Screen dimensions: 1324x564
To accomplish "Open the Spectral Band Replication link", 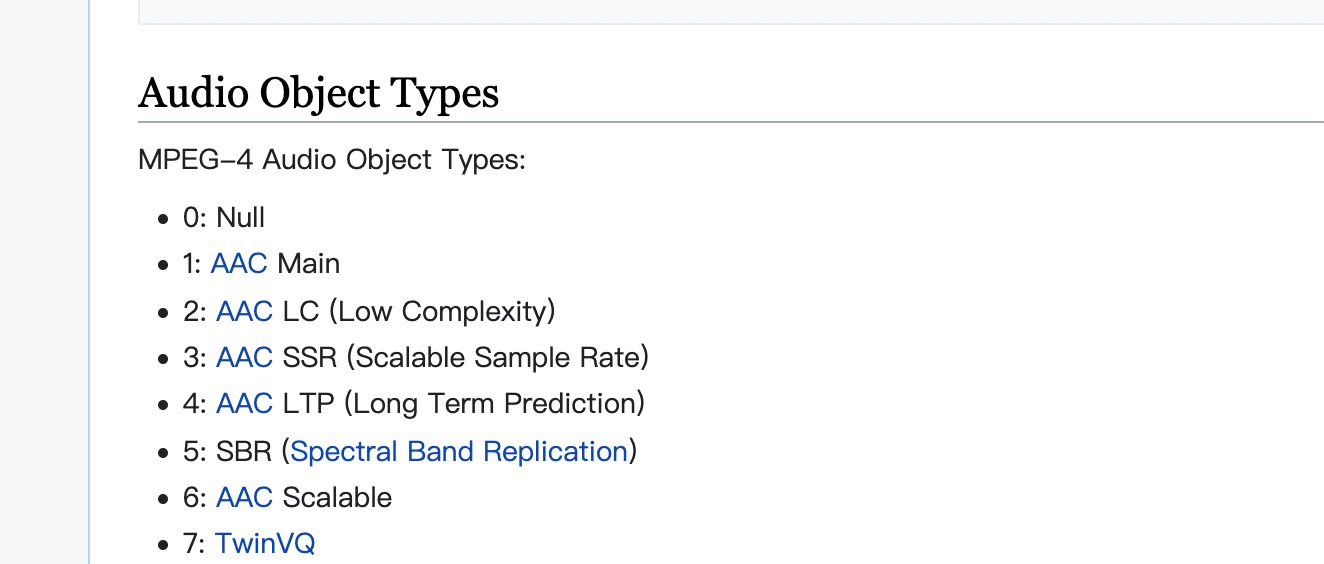I will [459, 451].
